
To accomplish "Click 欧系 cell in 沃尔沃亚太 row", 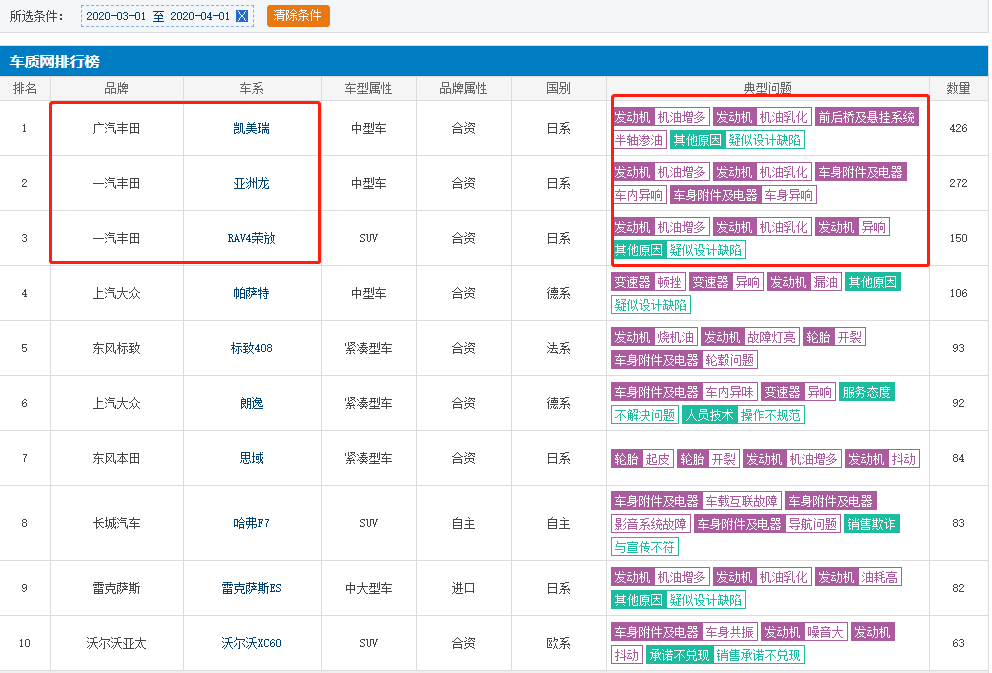I will [x=558, y=643].
